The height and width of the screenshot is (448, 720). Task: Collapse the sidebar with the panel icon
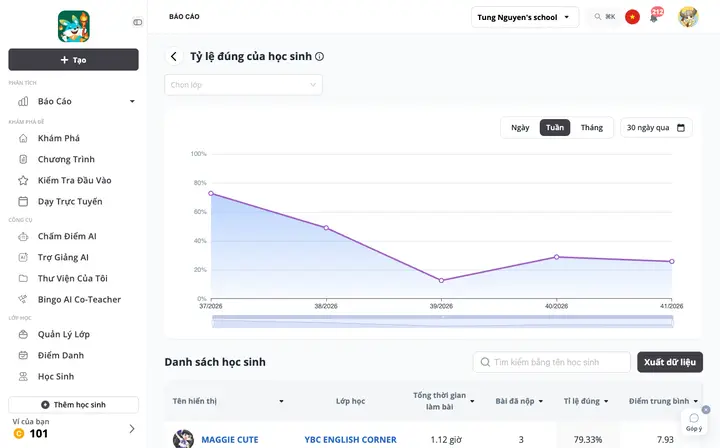(137, 22)
